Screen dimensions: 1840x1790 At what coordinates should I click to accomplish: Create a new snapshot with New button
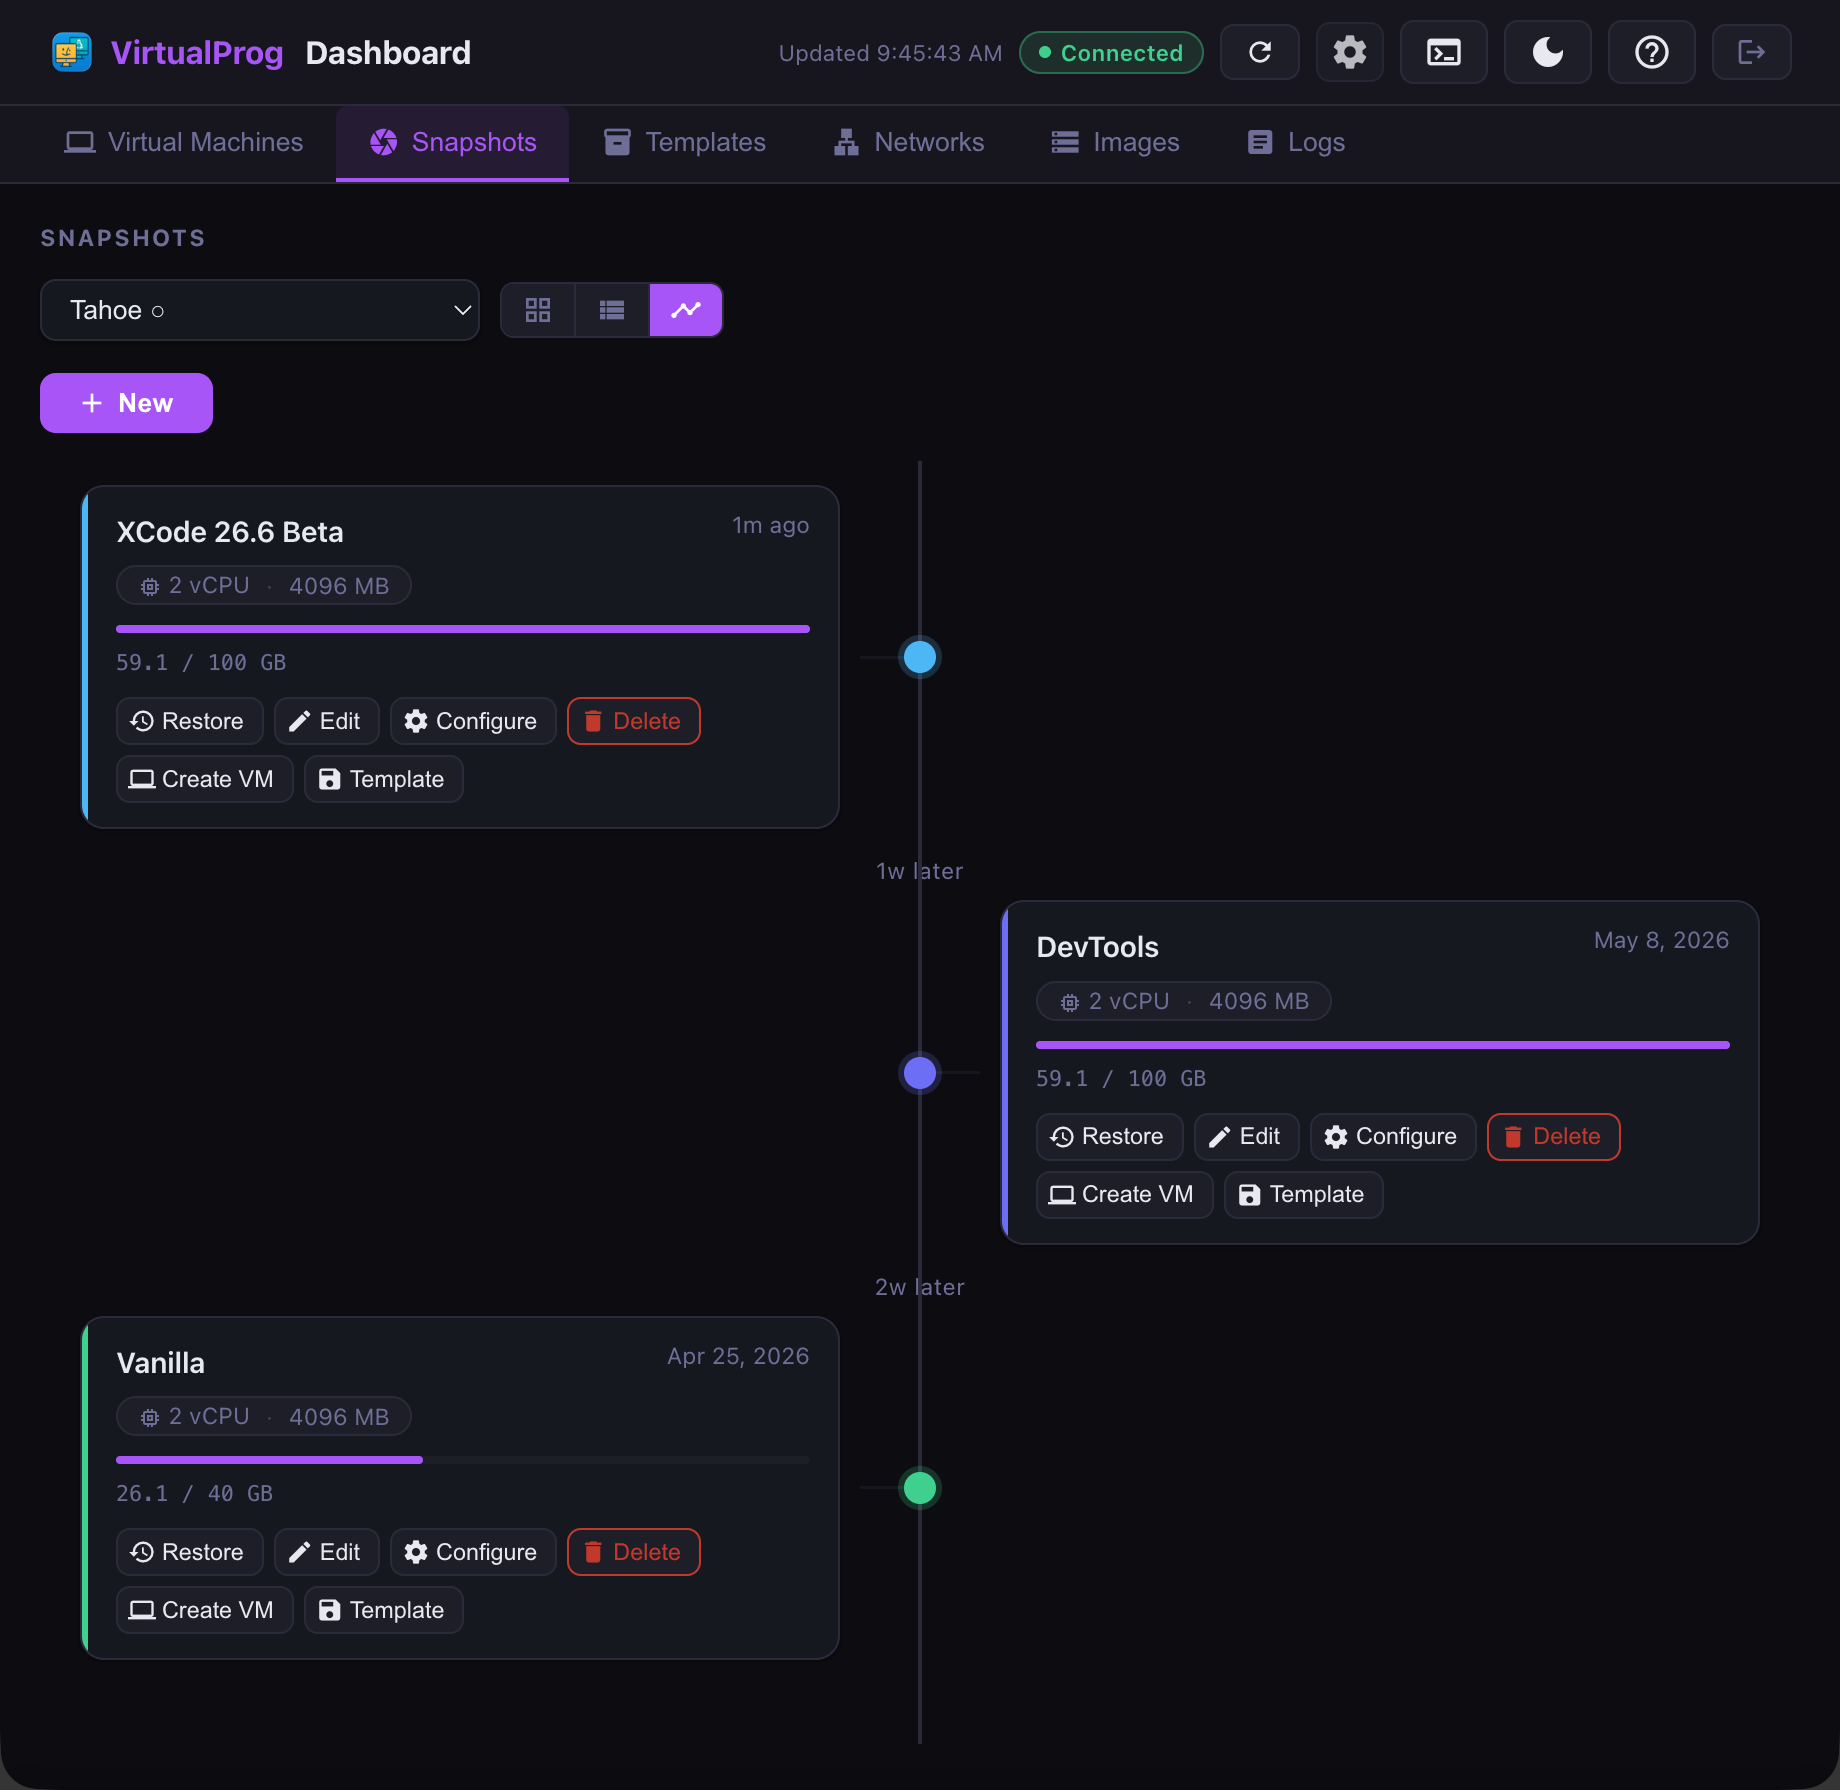126,403
